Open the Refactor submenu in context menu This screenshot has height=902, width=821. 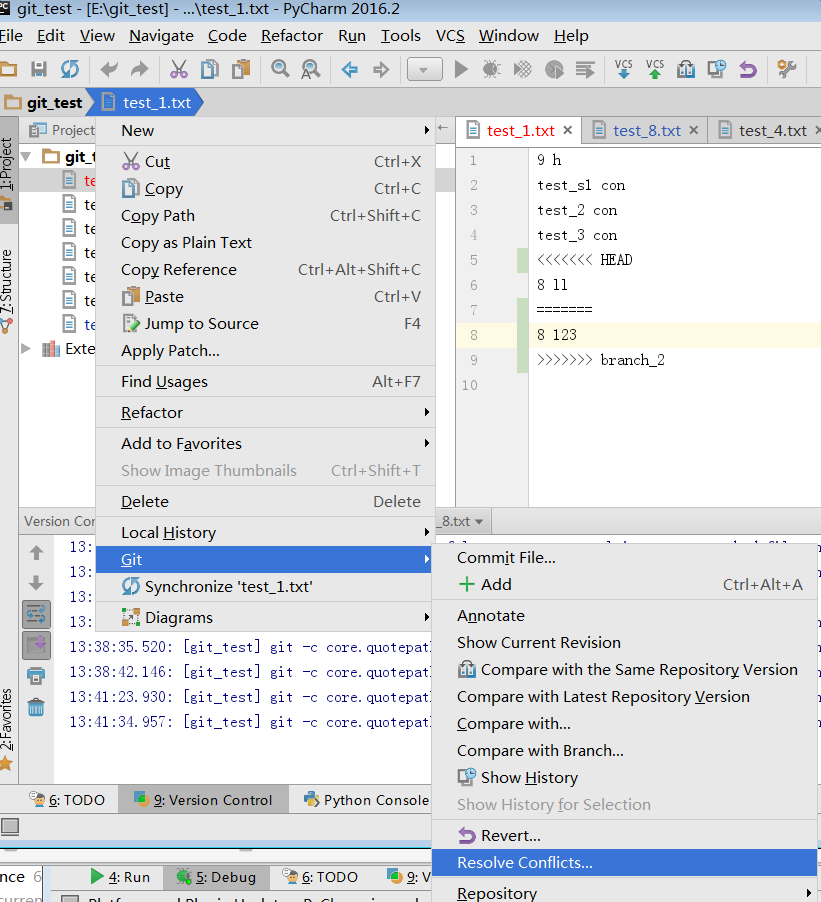coord(264,412)
